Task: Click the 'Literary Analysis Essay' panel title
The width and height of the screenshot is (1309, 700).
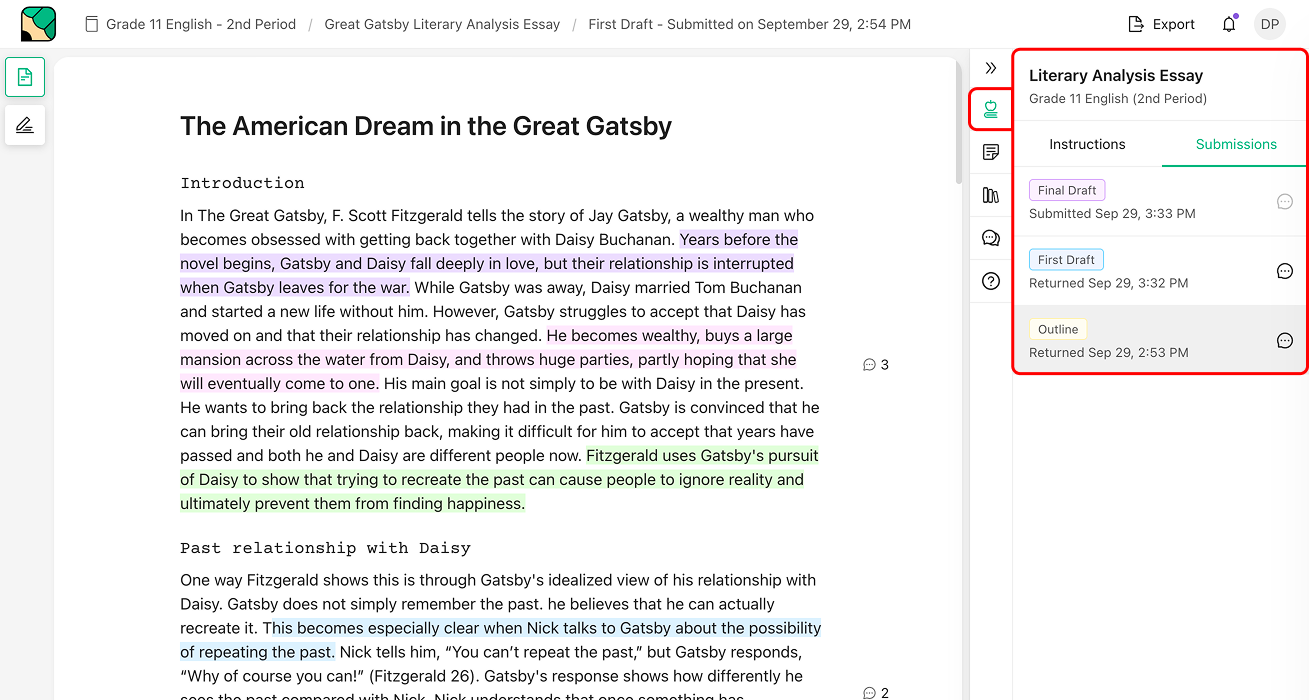Action: (x=1116, y=75)
